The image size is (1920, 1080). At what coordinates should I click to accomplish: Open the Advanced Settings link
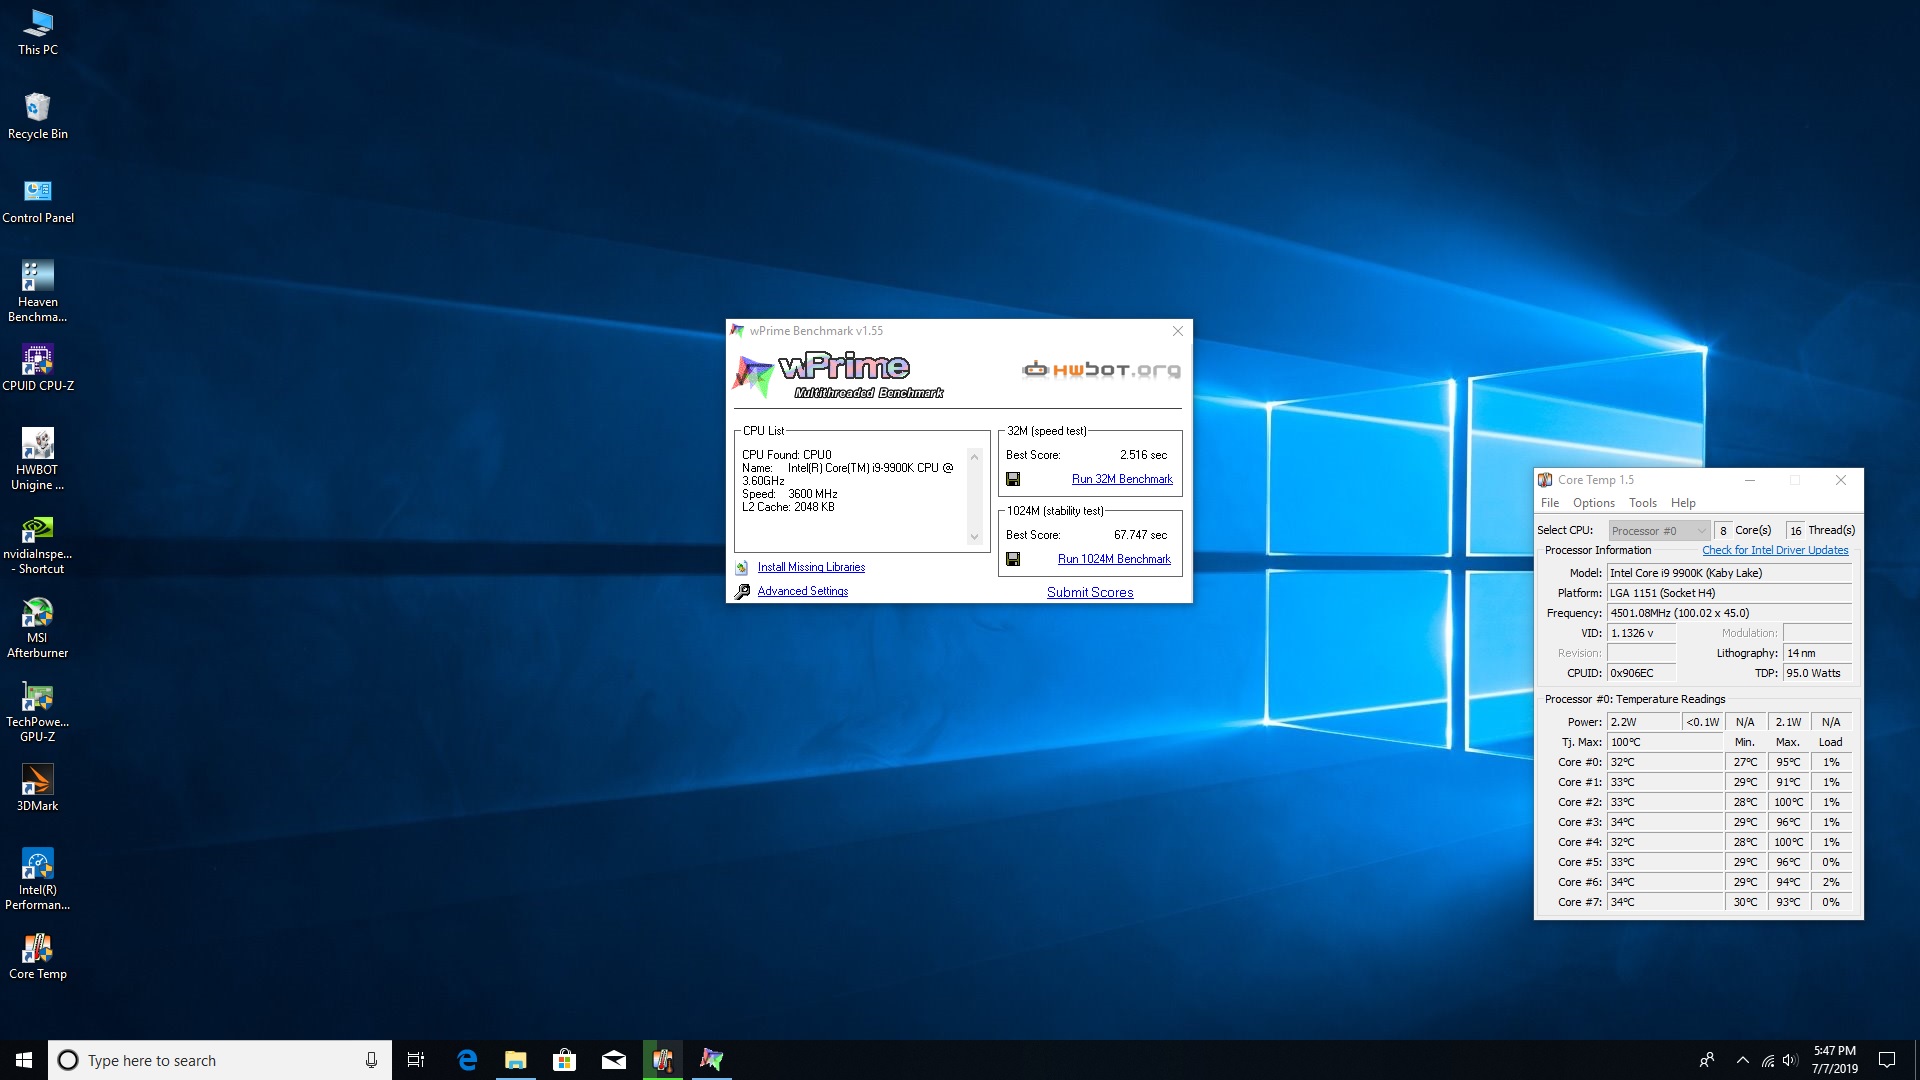click(803, 591)
